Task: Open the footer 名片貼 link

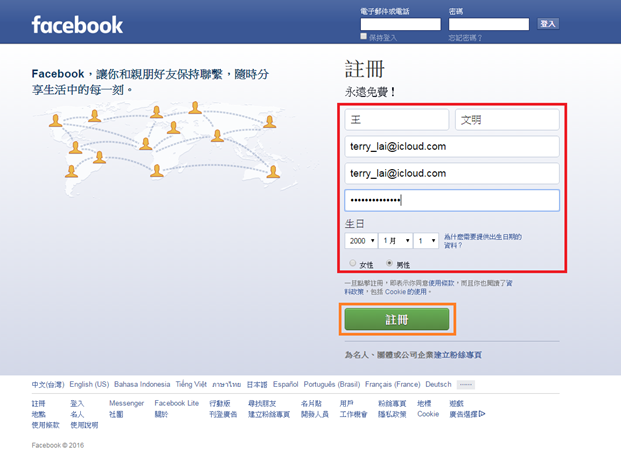Action: (x=311, y=404)
